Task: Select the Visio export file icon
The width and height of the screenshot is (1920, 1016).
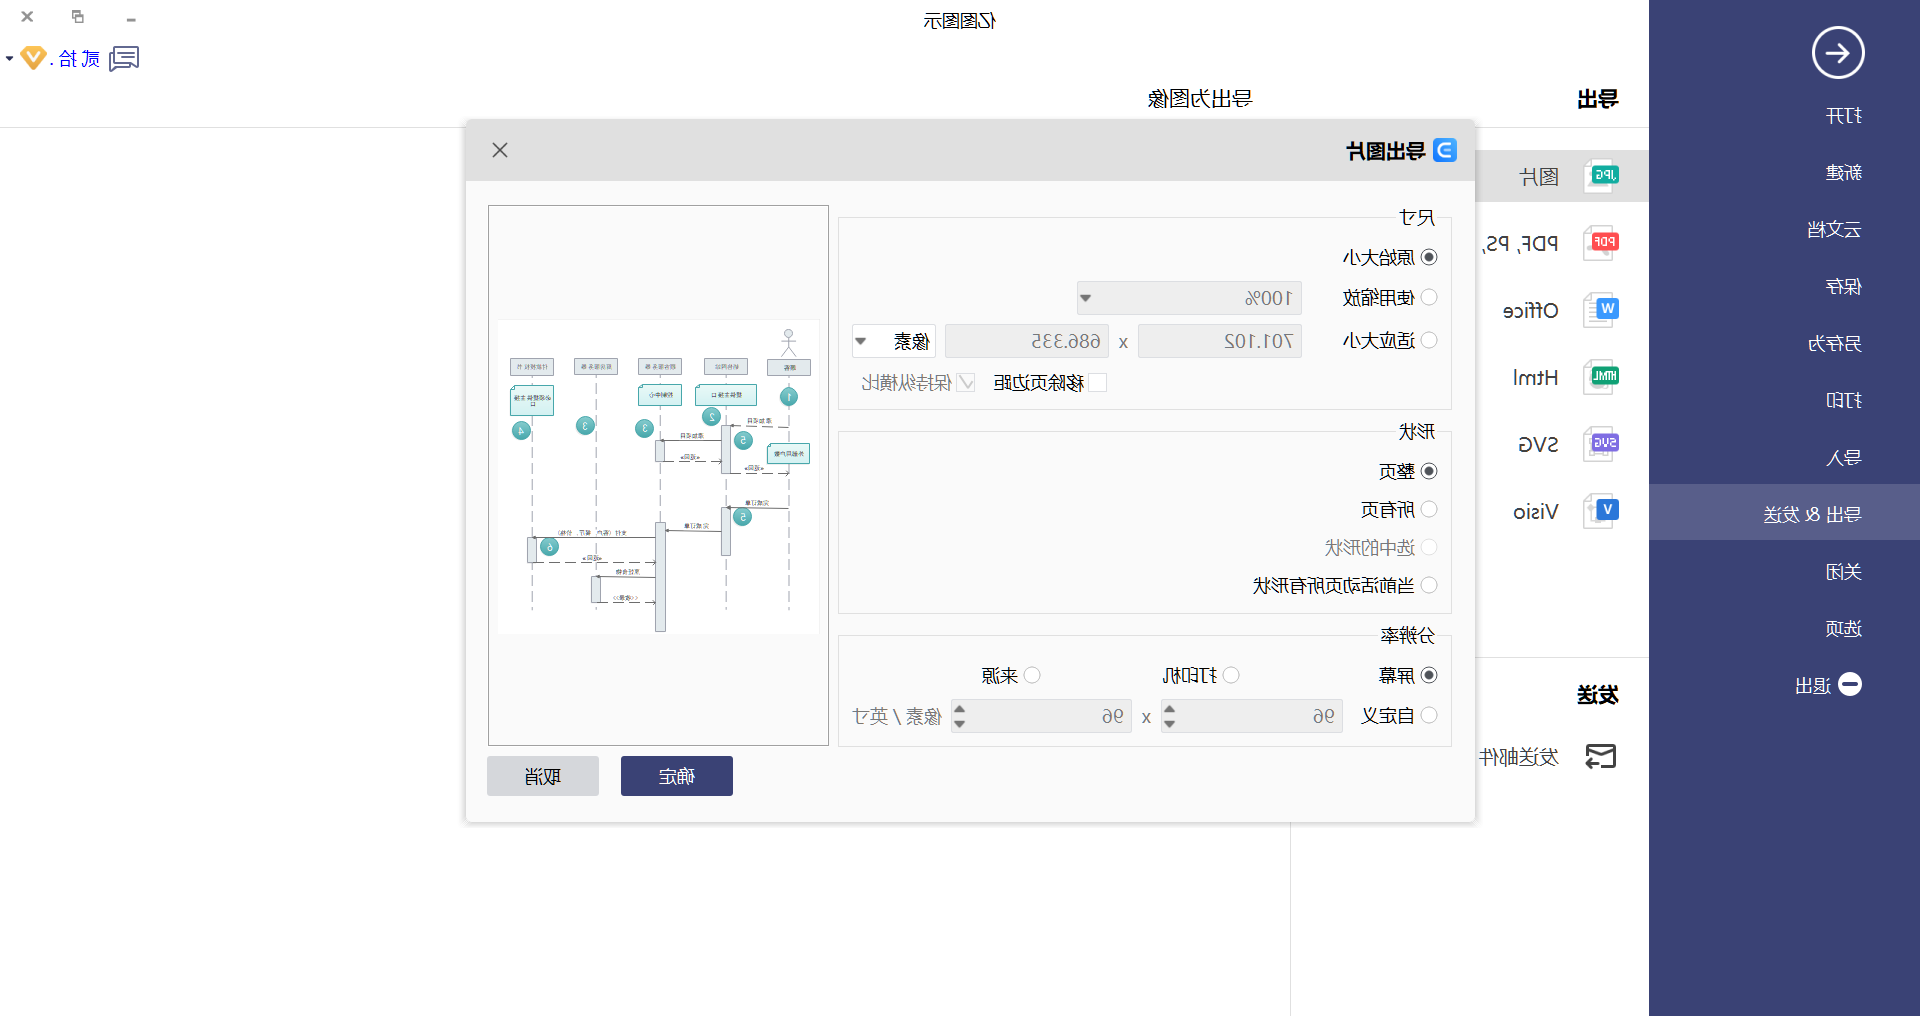Action: (x=1602, y=511)
